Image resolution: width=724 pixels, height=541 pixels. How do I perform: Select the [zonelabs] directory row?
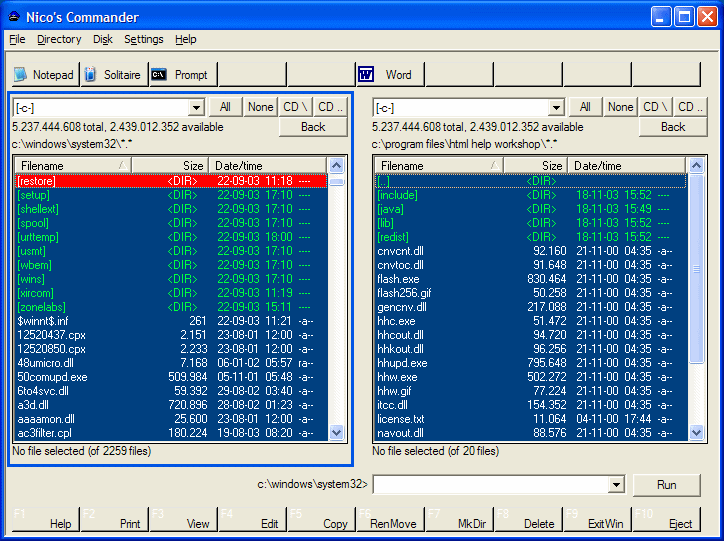coord(171,307)
